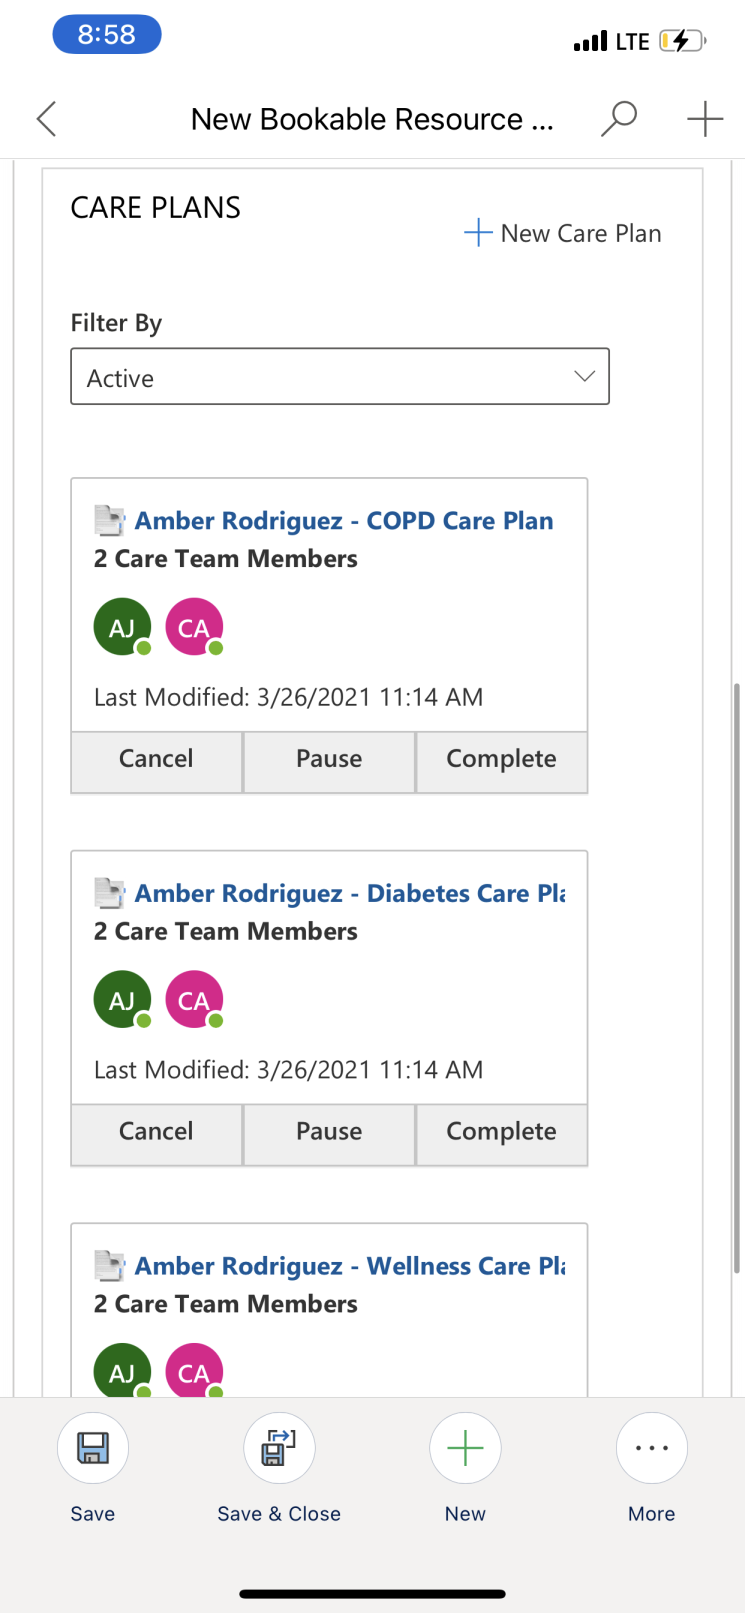Image resolution: width=745 pixels, height=1613 pixels.
Task: Open search with the magnifier icon
Action: 618,119
